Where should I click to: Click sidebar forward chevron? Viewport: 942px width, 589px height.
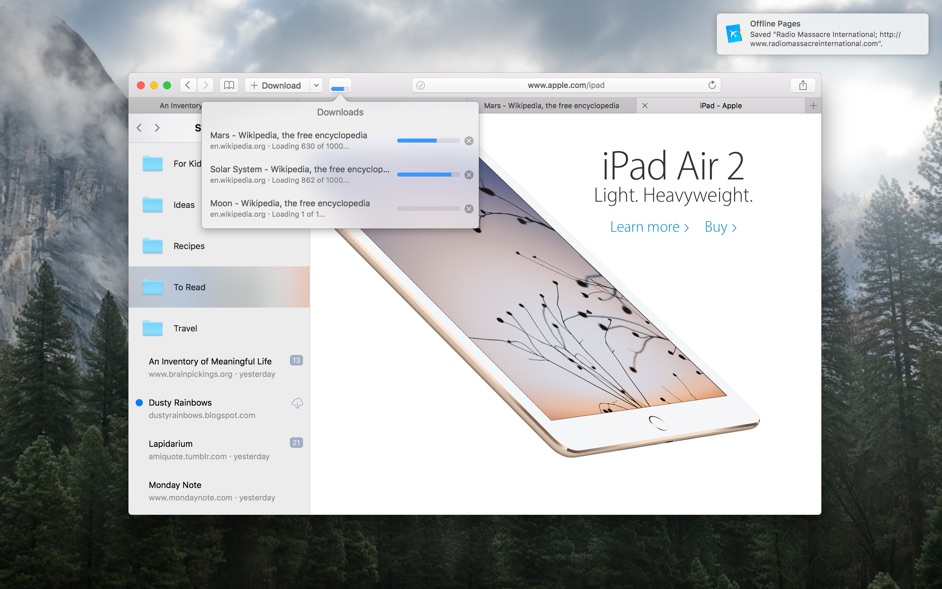tap(157, 128)
